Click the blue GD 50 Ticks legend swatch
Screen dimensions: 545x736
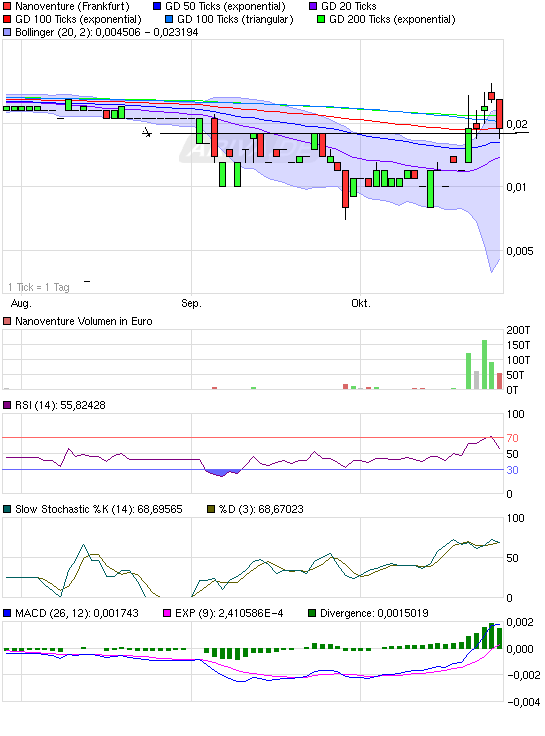click(157, 7)
